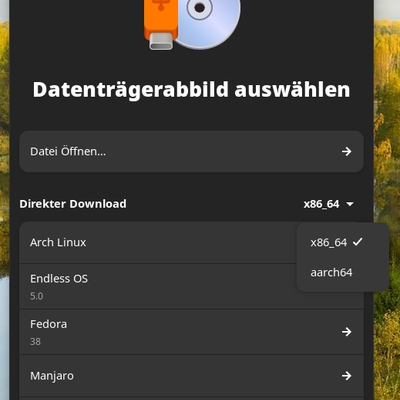Open the Datei Öffnen… file chooser row
The image size is (400, 400).
click(191, 152)
